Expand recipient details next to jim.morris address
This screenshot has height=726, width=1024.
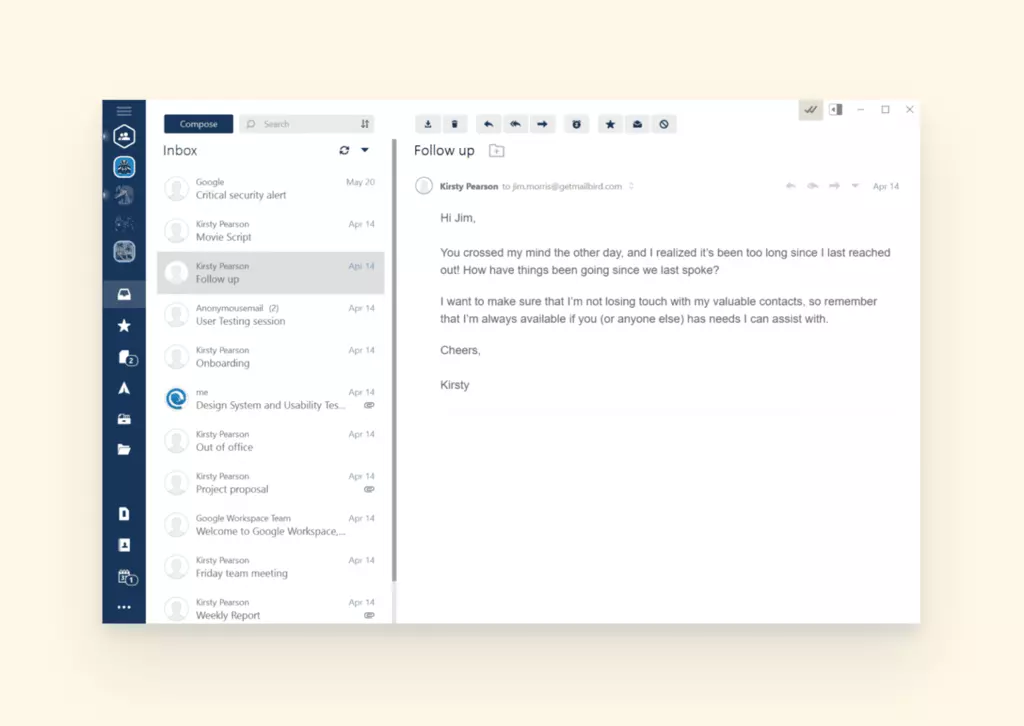click(631, 186)
